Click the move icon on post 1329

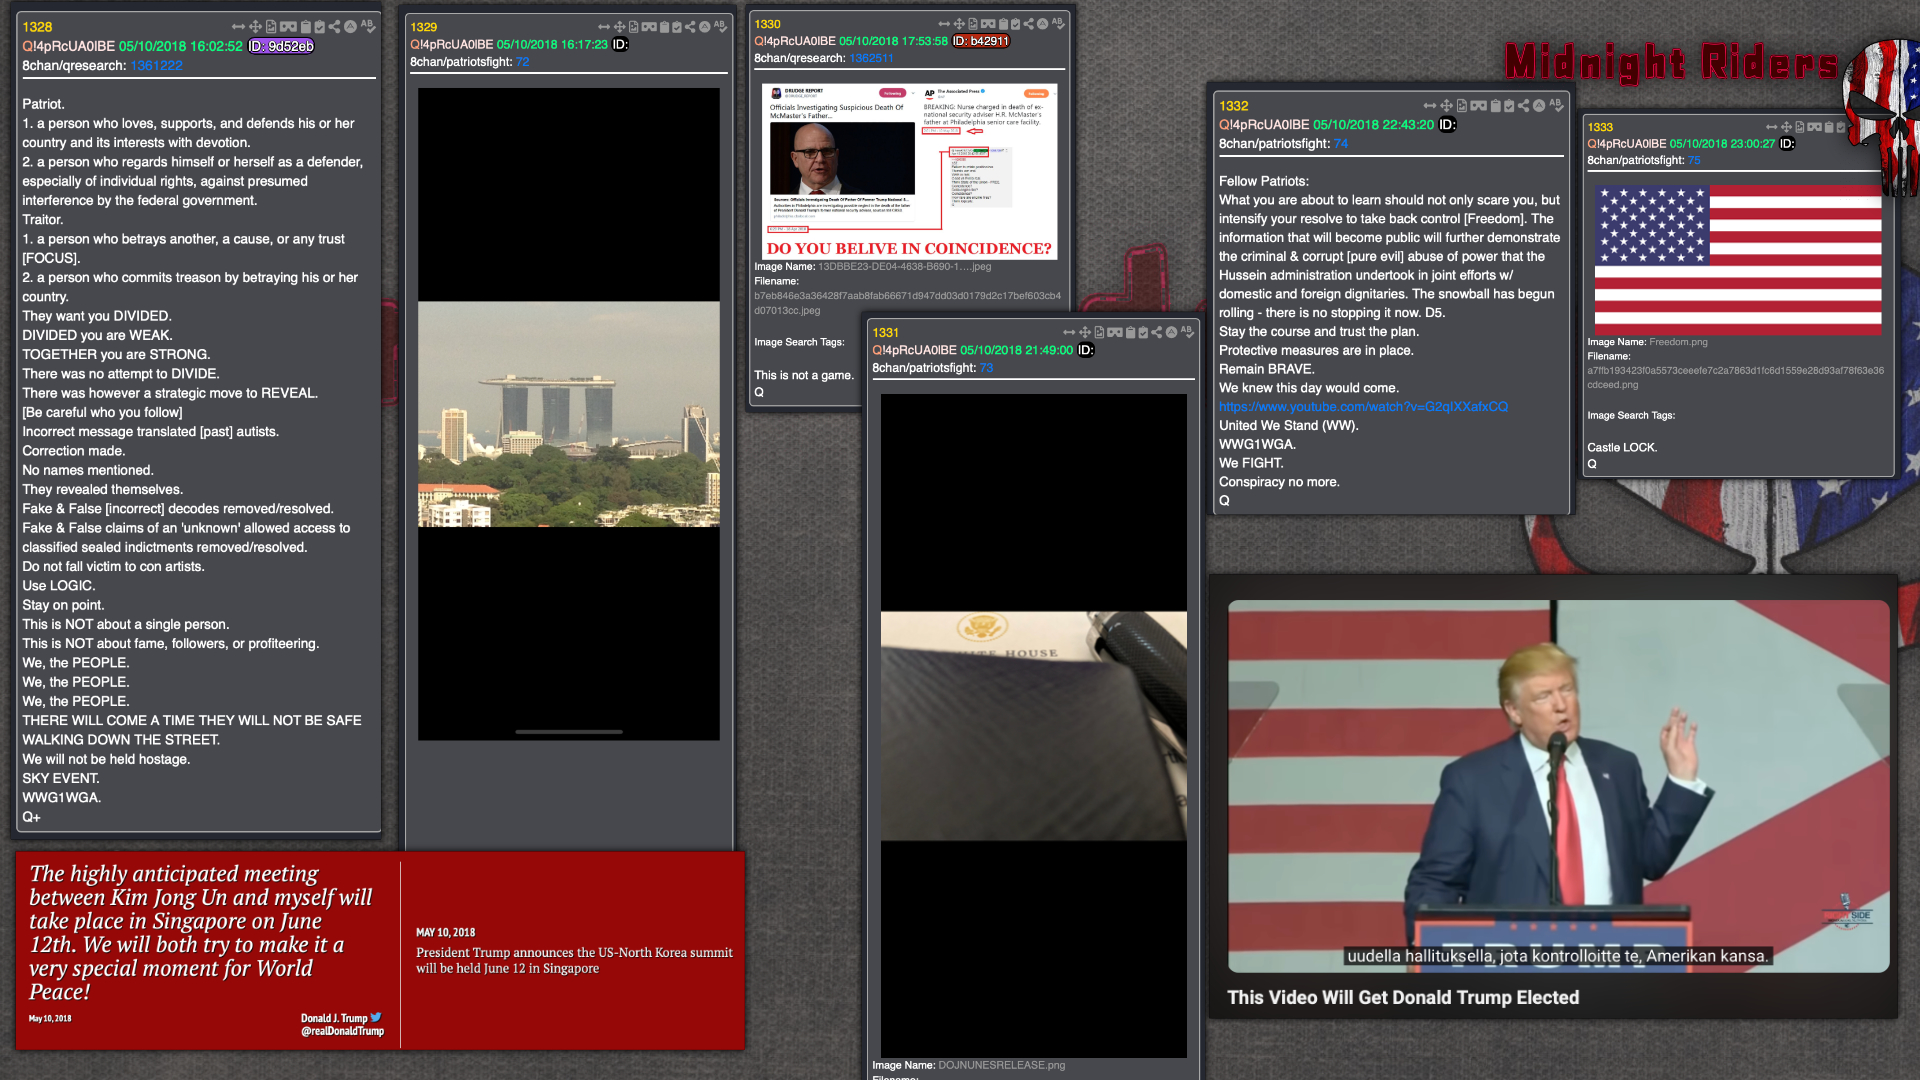click(620, 27)
